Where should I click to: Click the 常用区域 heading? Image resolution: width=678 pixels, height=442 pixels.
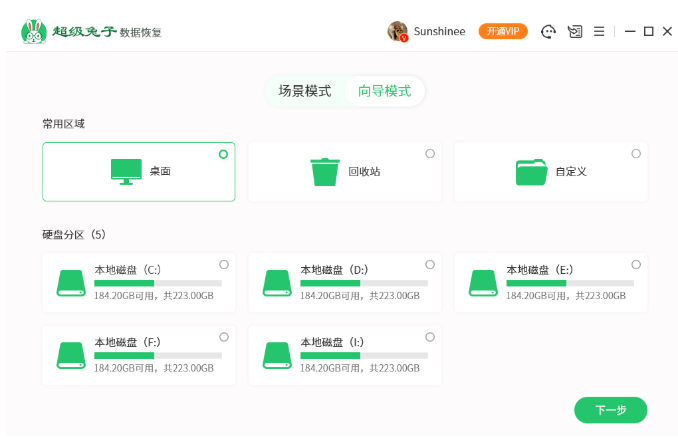[x=64, y=124]
